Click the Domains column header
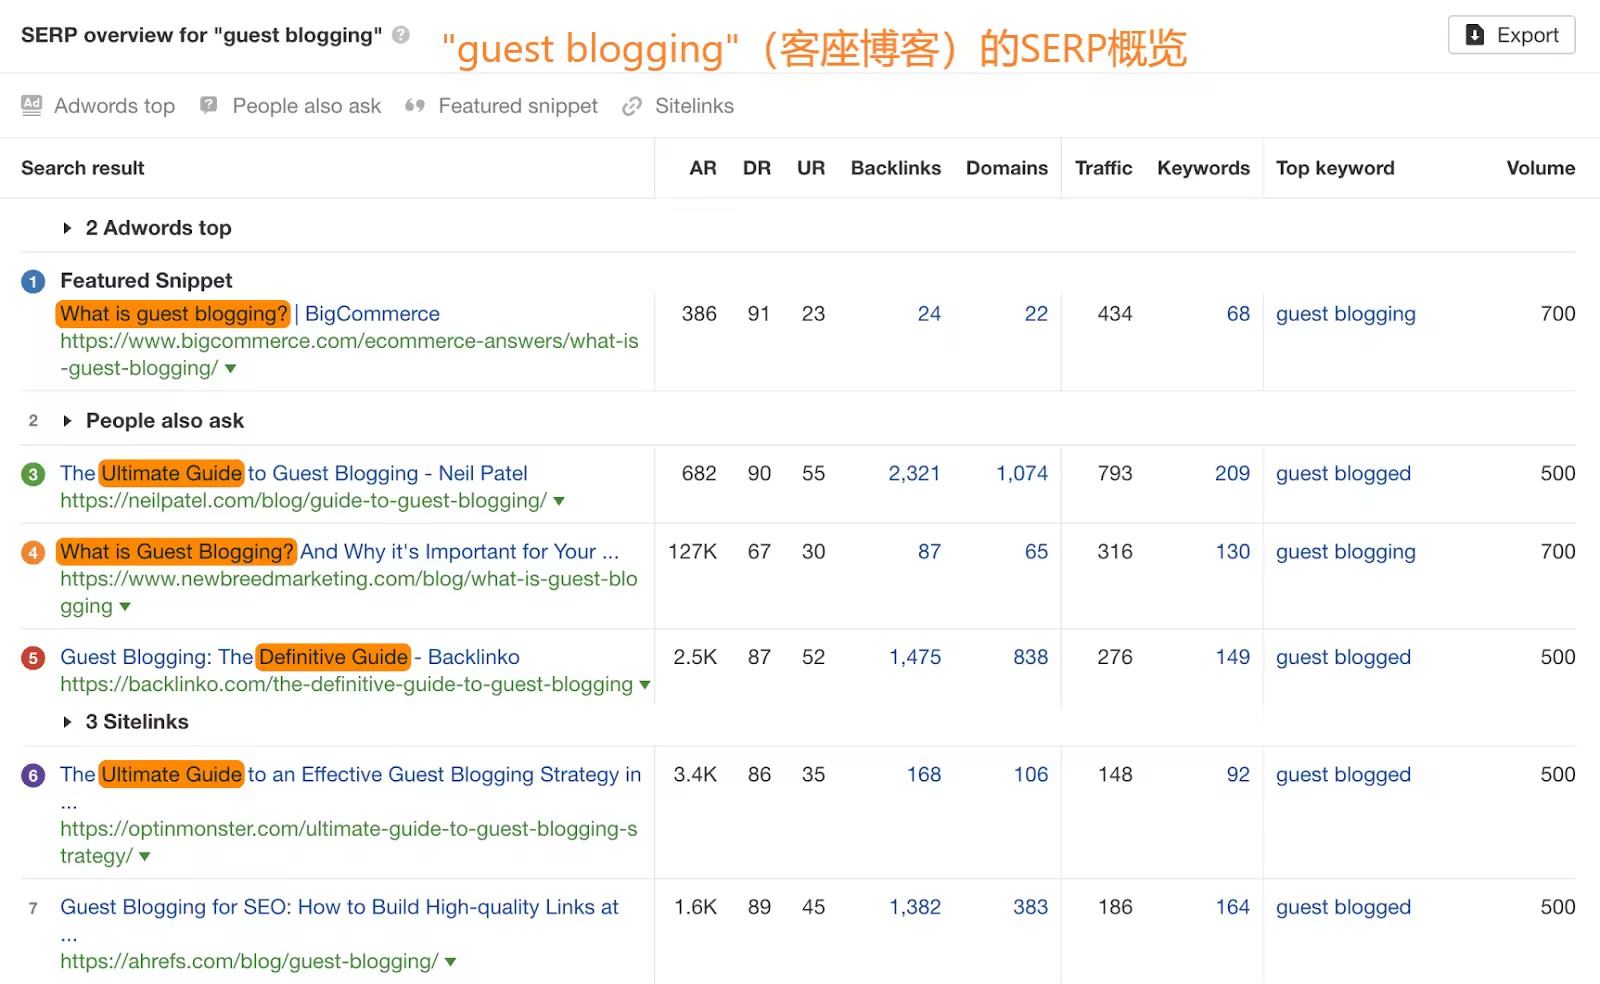 [1007, 168]
